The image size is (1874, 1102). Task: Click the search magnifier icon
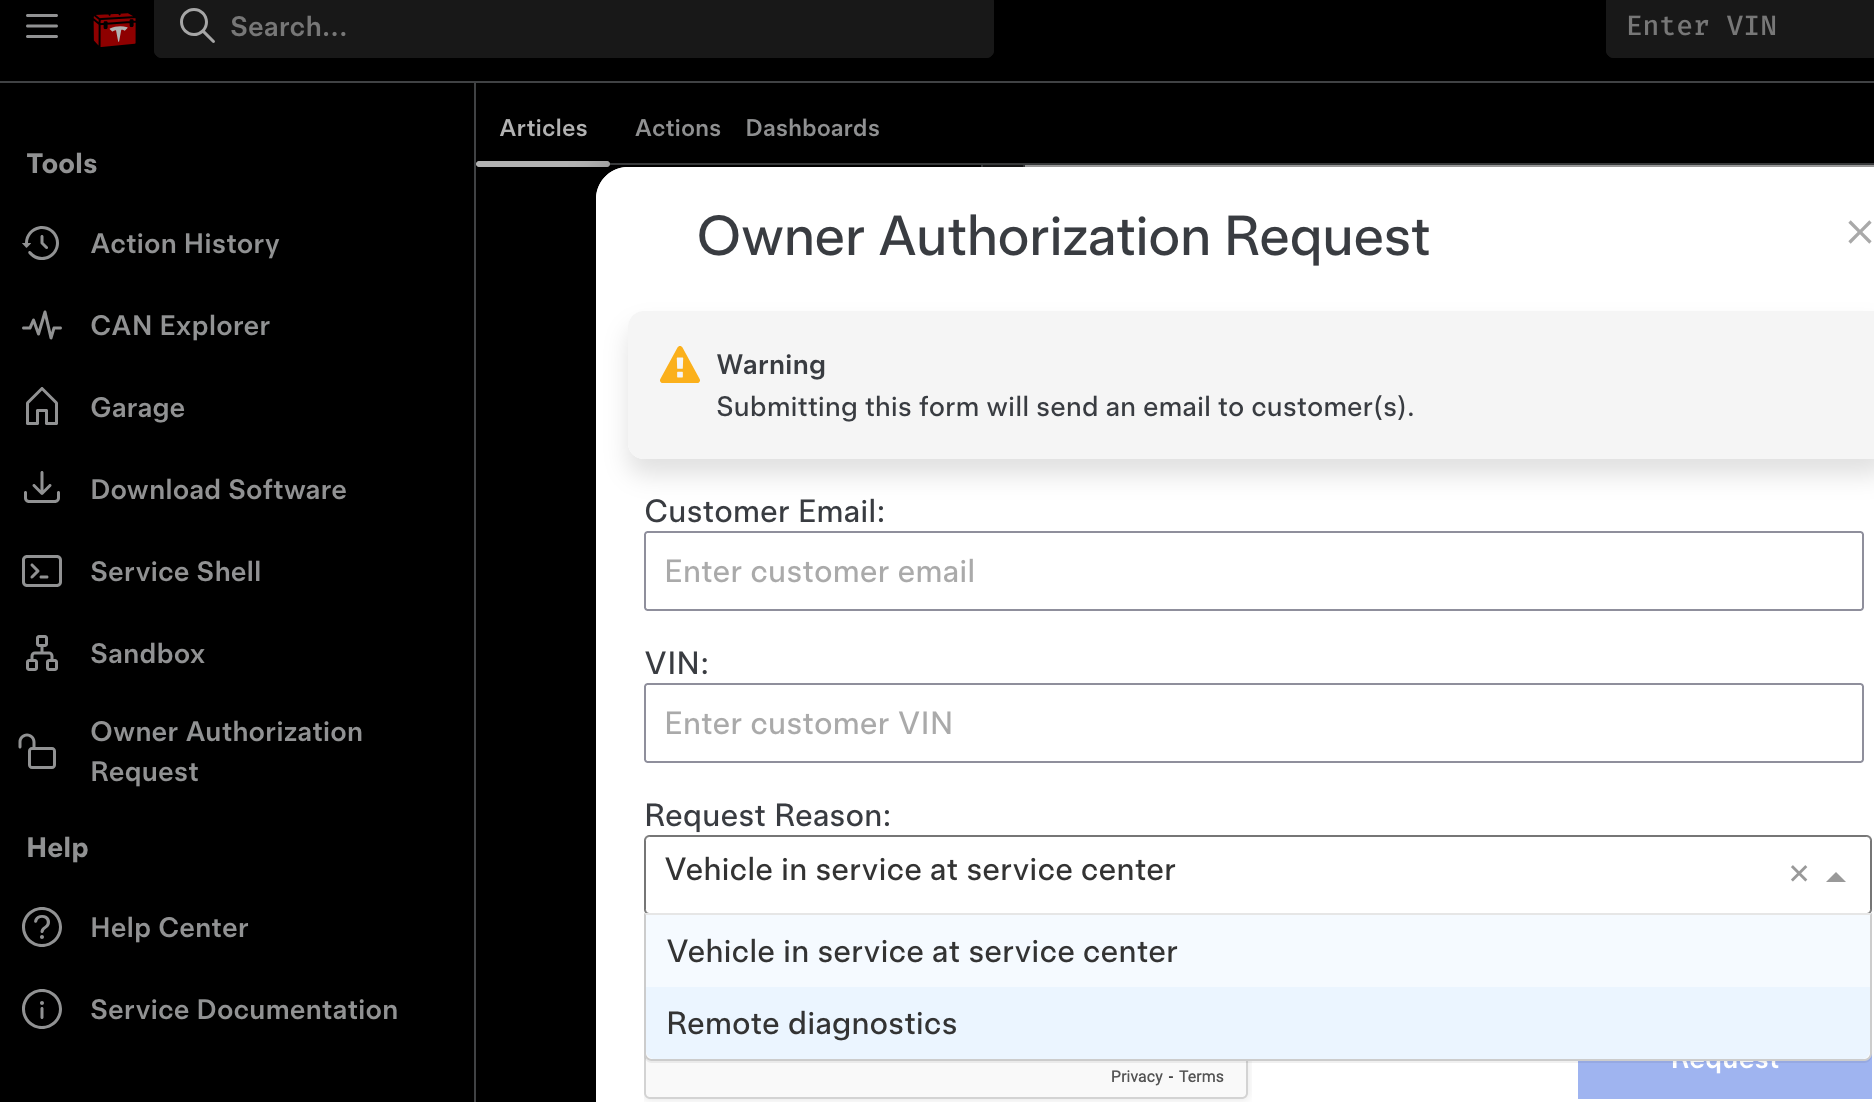(197, 26)
